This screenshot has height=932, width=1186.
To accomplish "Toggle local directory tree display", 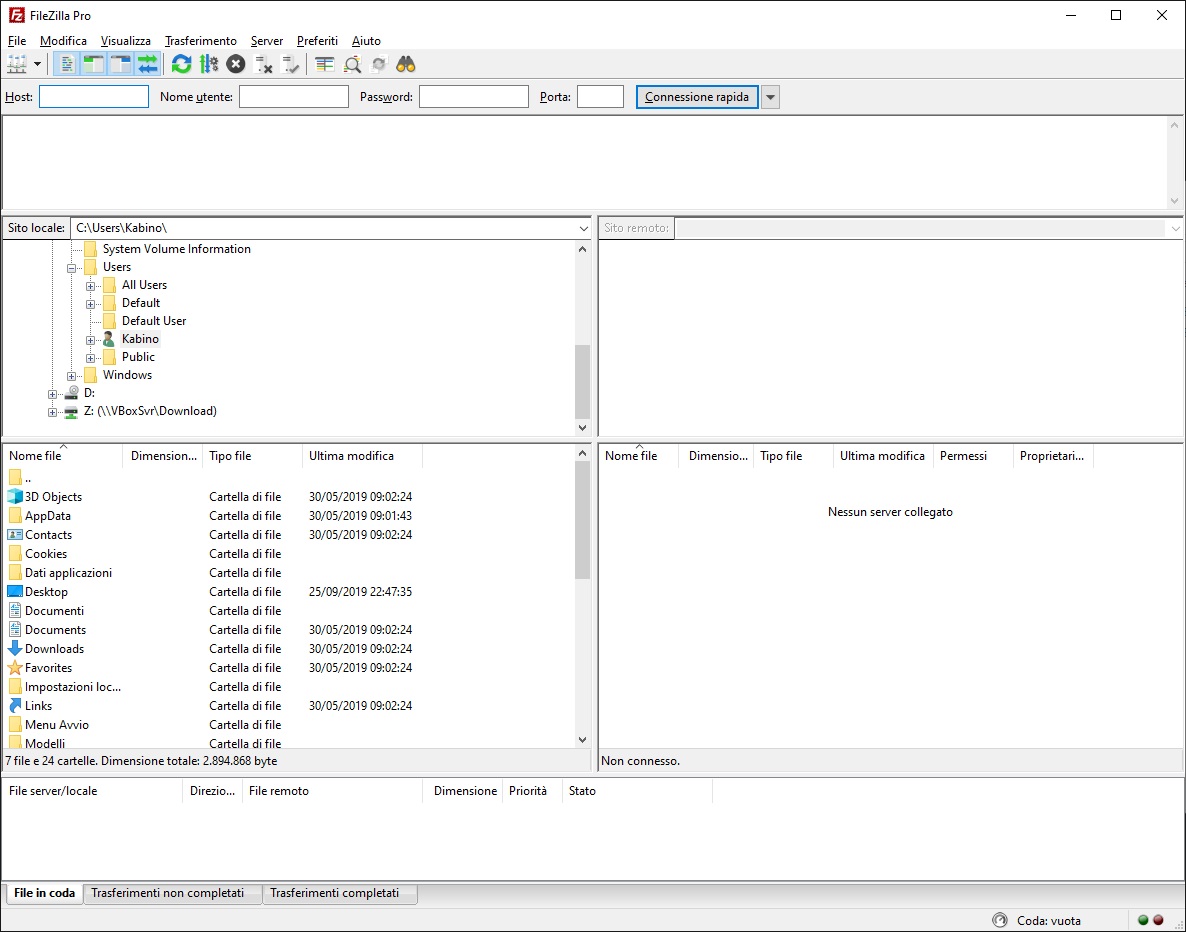I will 93,64.
